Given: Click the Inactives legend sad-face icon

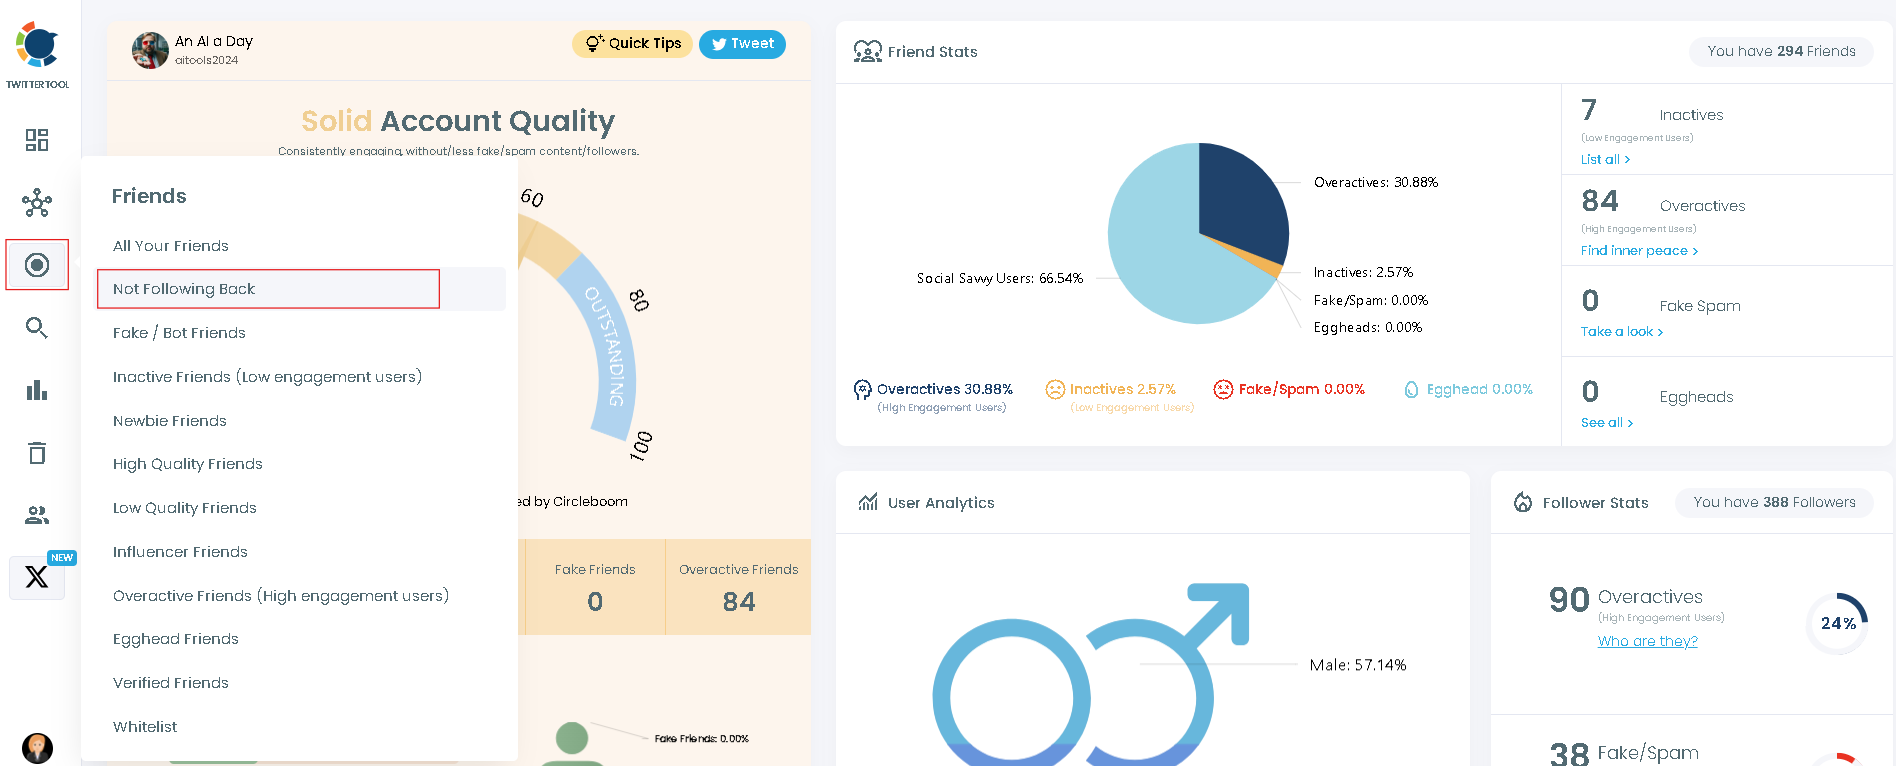Looking at the screenshot, I should pos(1055,389).
